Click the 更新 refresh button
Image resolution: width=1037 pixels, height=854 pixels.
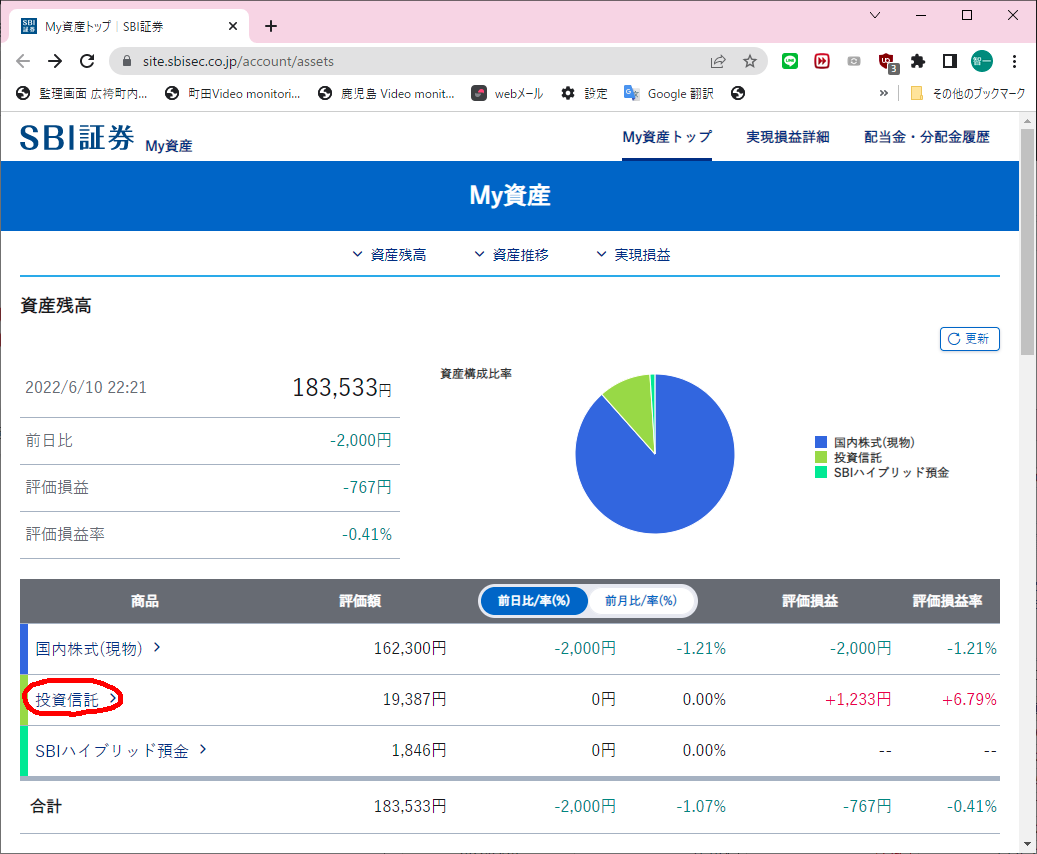point(969,339)
